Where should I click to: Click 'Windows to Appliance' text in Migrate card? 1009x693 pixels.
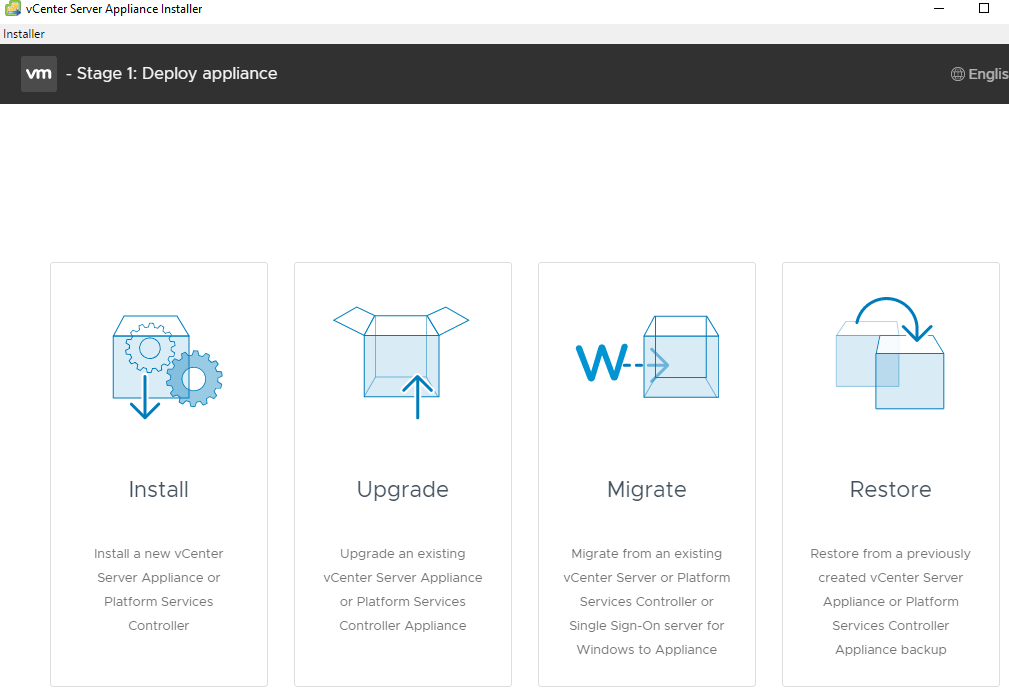[x=647, y=650]
